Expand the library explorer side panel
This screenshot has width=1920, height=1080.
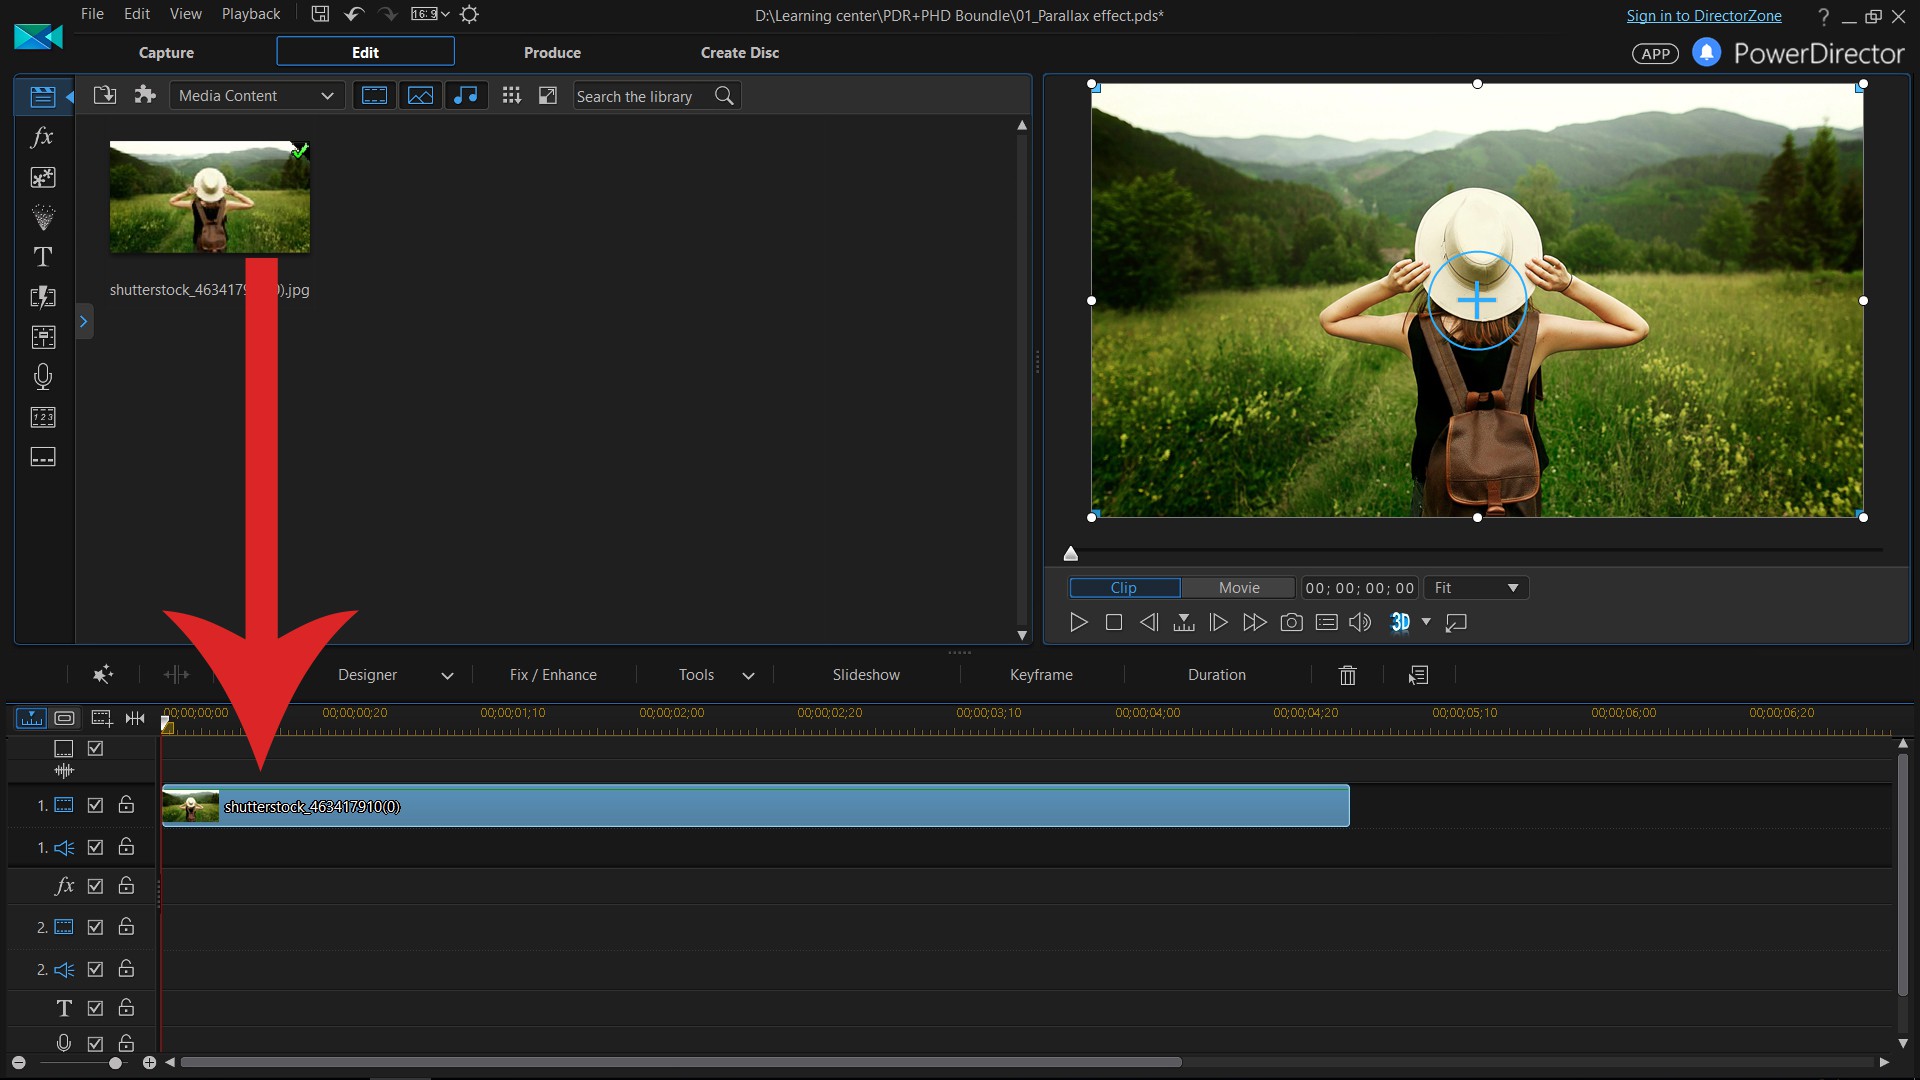pyautogui.click(x=84, y=322)
